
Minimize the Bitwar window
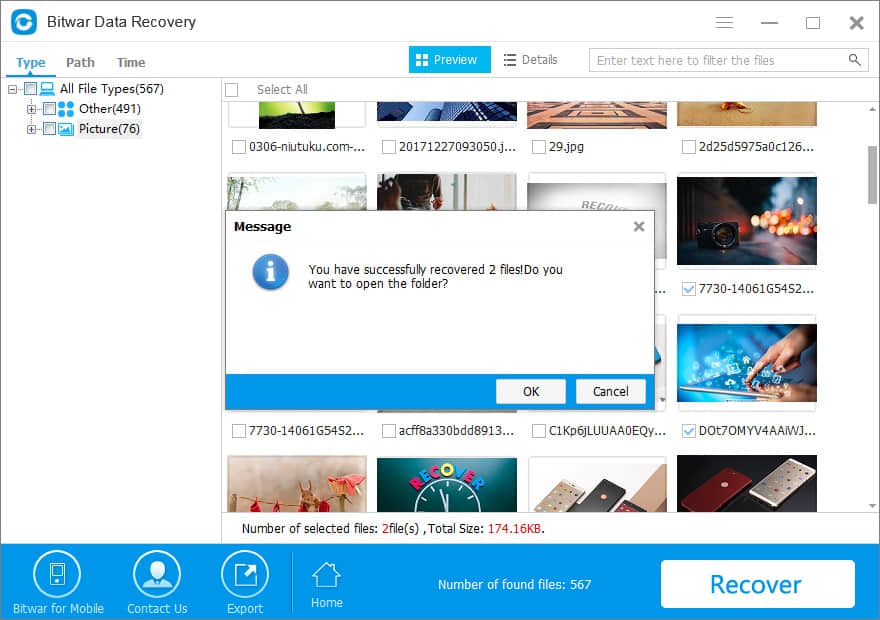(x=769, y=22)
